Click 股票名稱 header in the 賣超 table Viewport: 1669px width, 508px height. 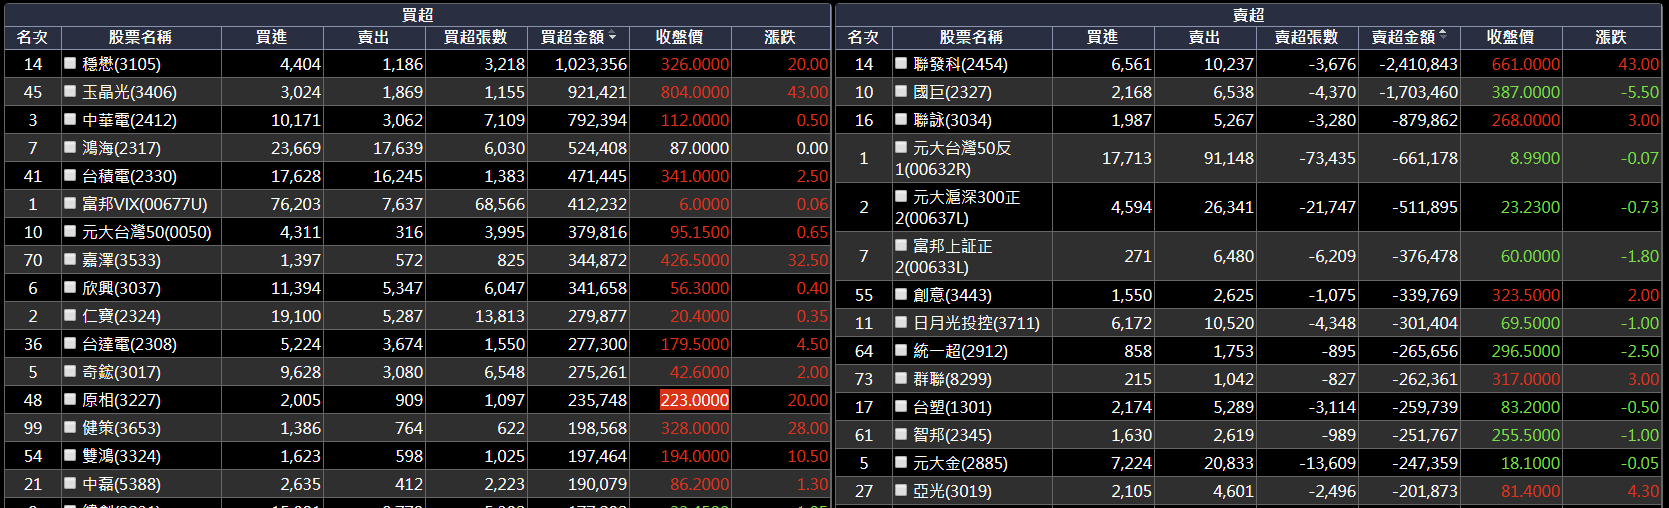(970, 37)
